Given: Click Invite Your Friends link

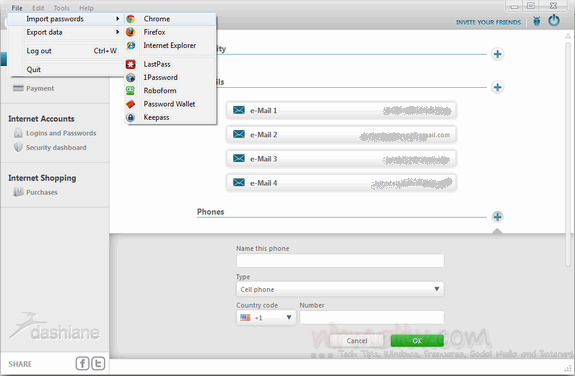Looking at the screenshot, I should [x=488, y=22].
